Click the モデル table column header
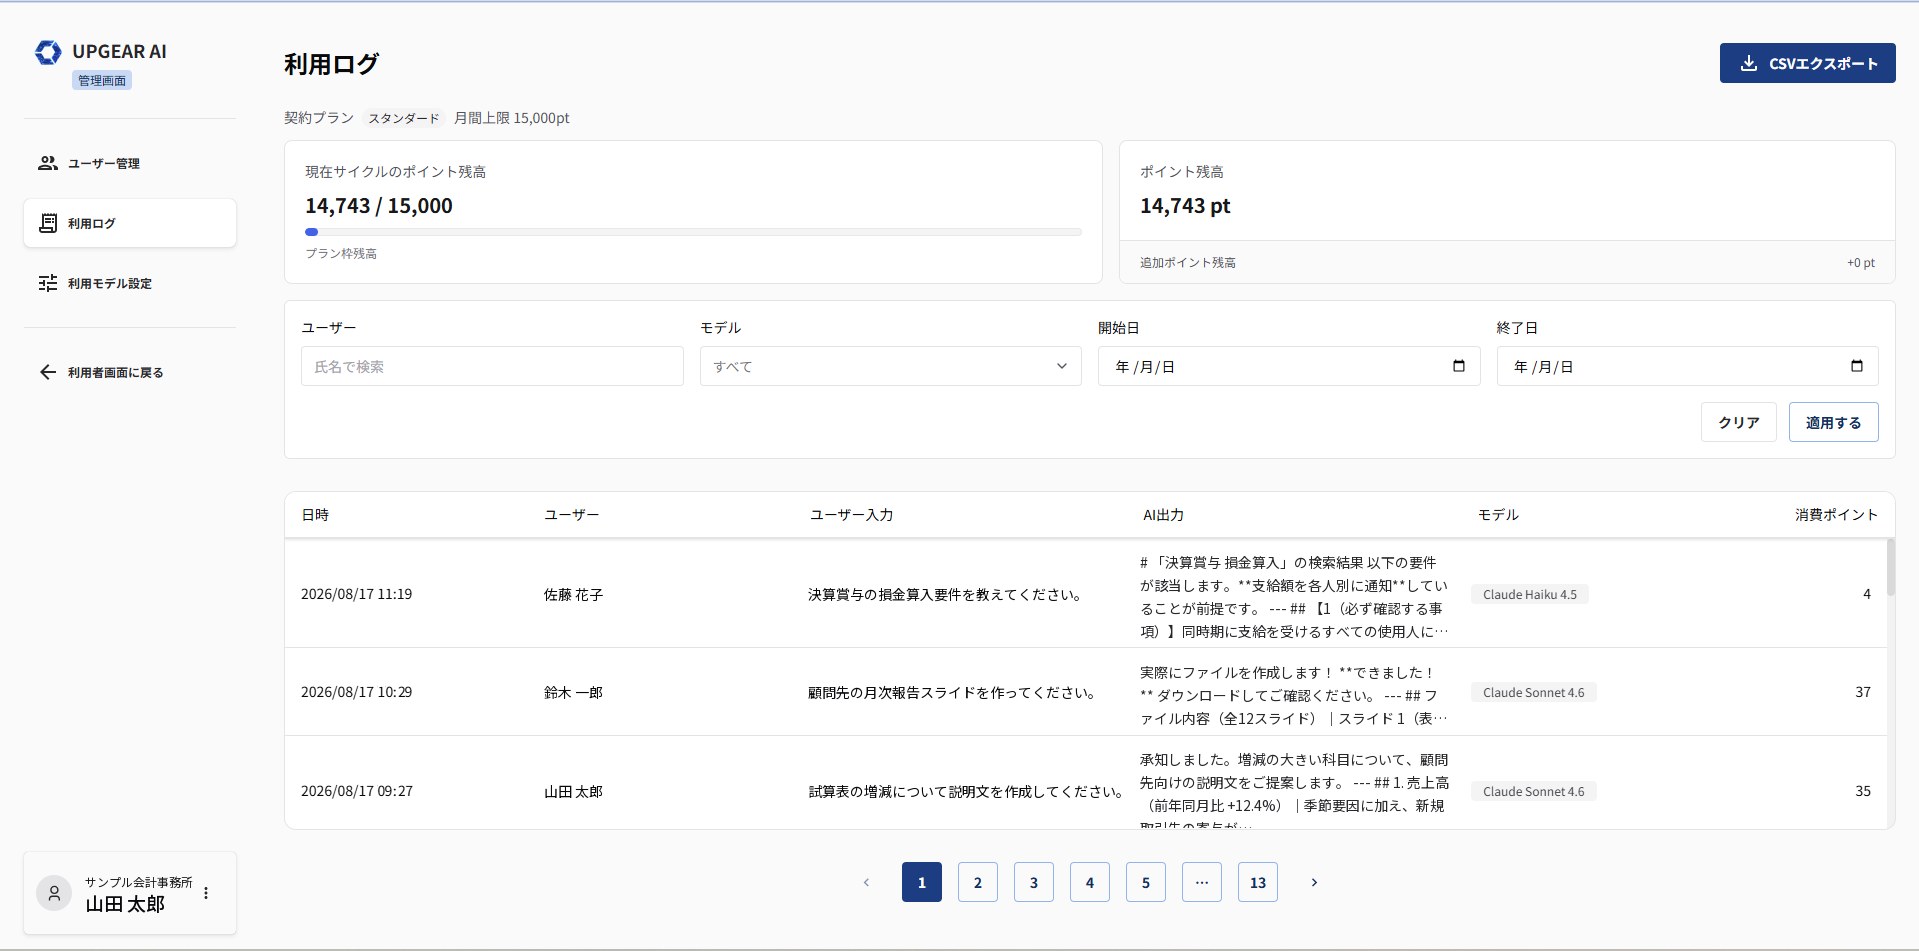1919x951 pixels. coord(1498,515)
